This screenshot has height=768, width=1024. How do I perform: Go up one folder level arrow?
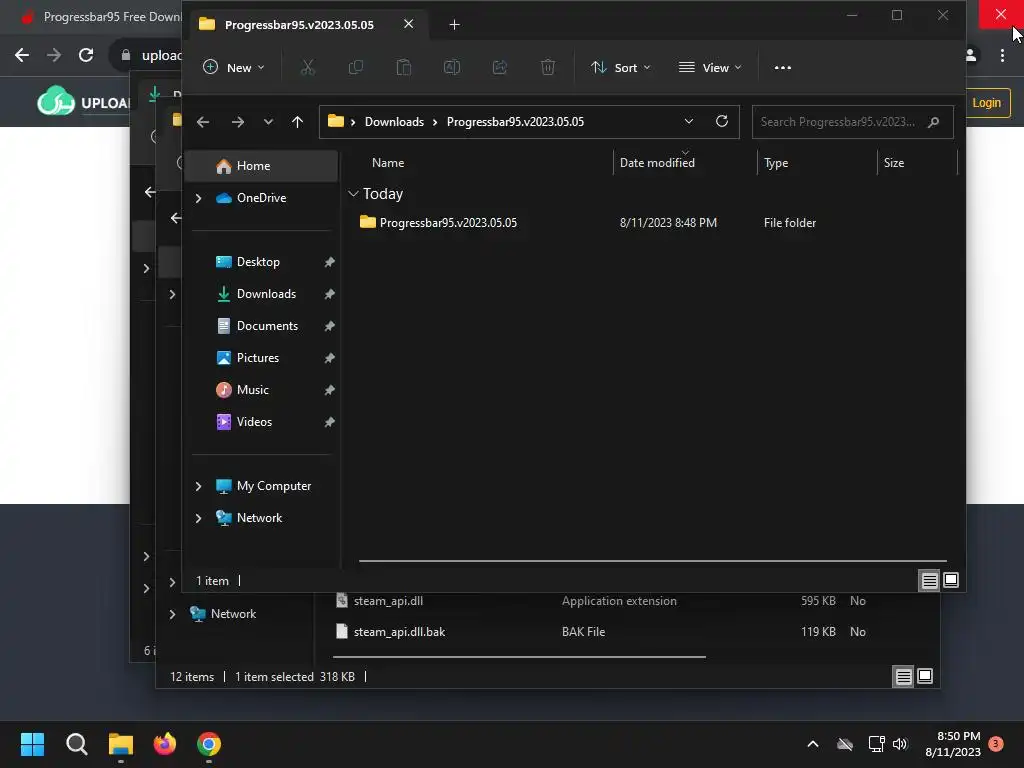(297, 122)
